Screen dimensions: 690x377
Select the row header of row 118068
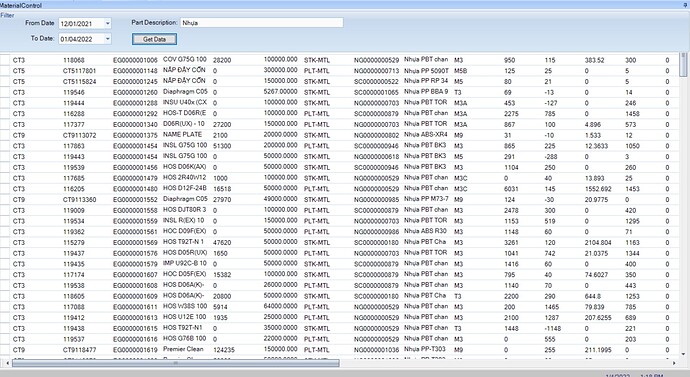(4, 60)
